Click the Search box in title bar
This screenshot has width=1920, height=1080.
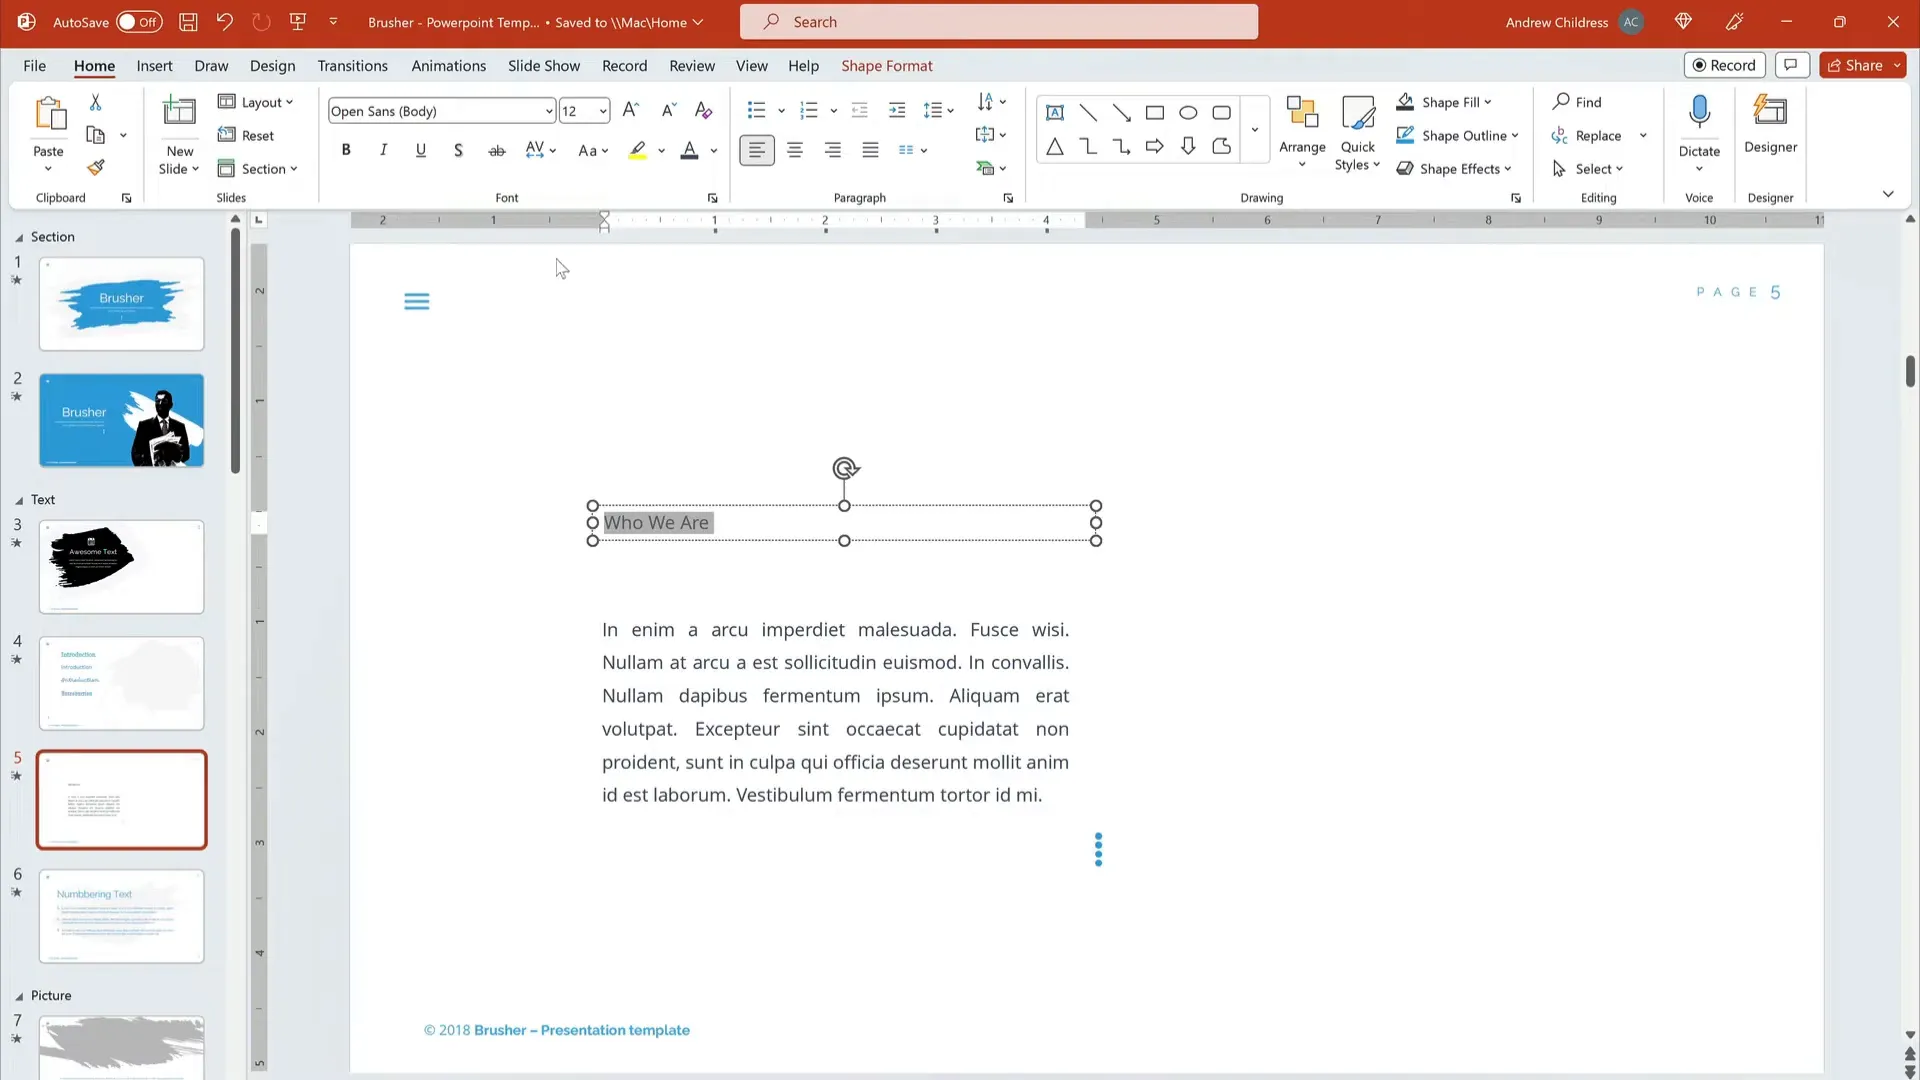998,22
